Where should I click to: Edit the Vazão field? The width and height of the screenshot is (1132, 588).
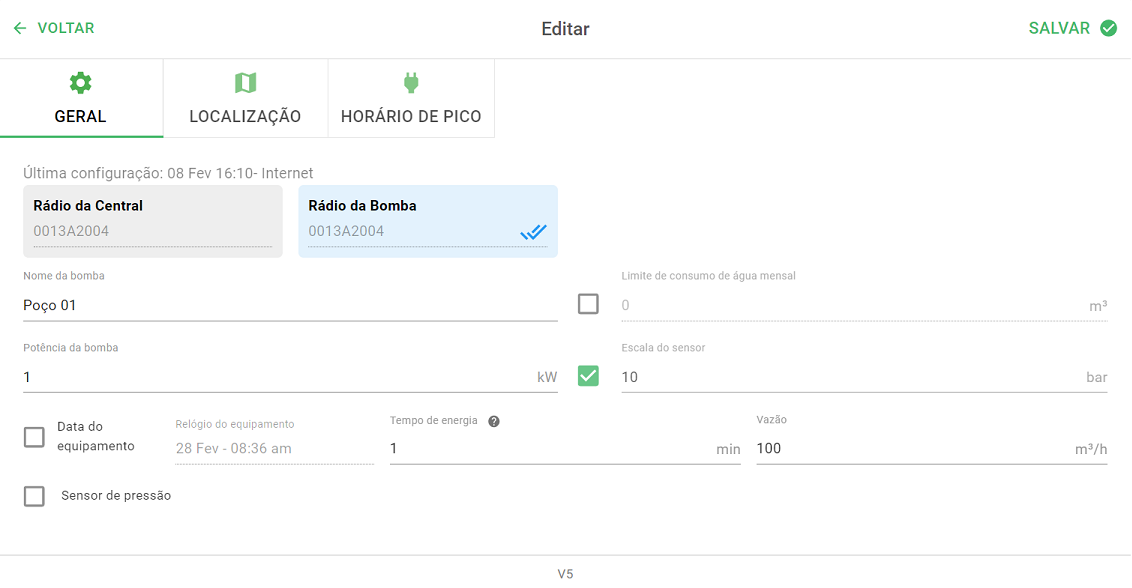click(x=932, y=449)
